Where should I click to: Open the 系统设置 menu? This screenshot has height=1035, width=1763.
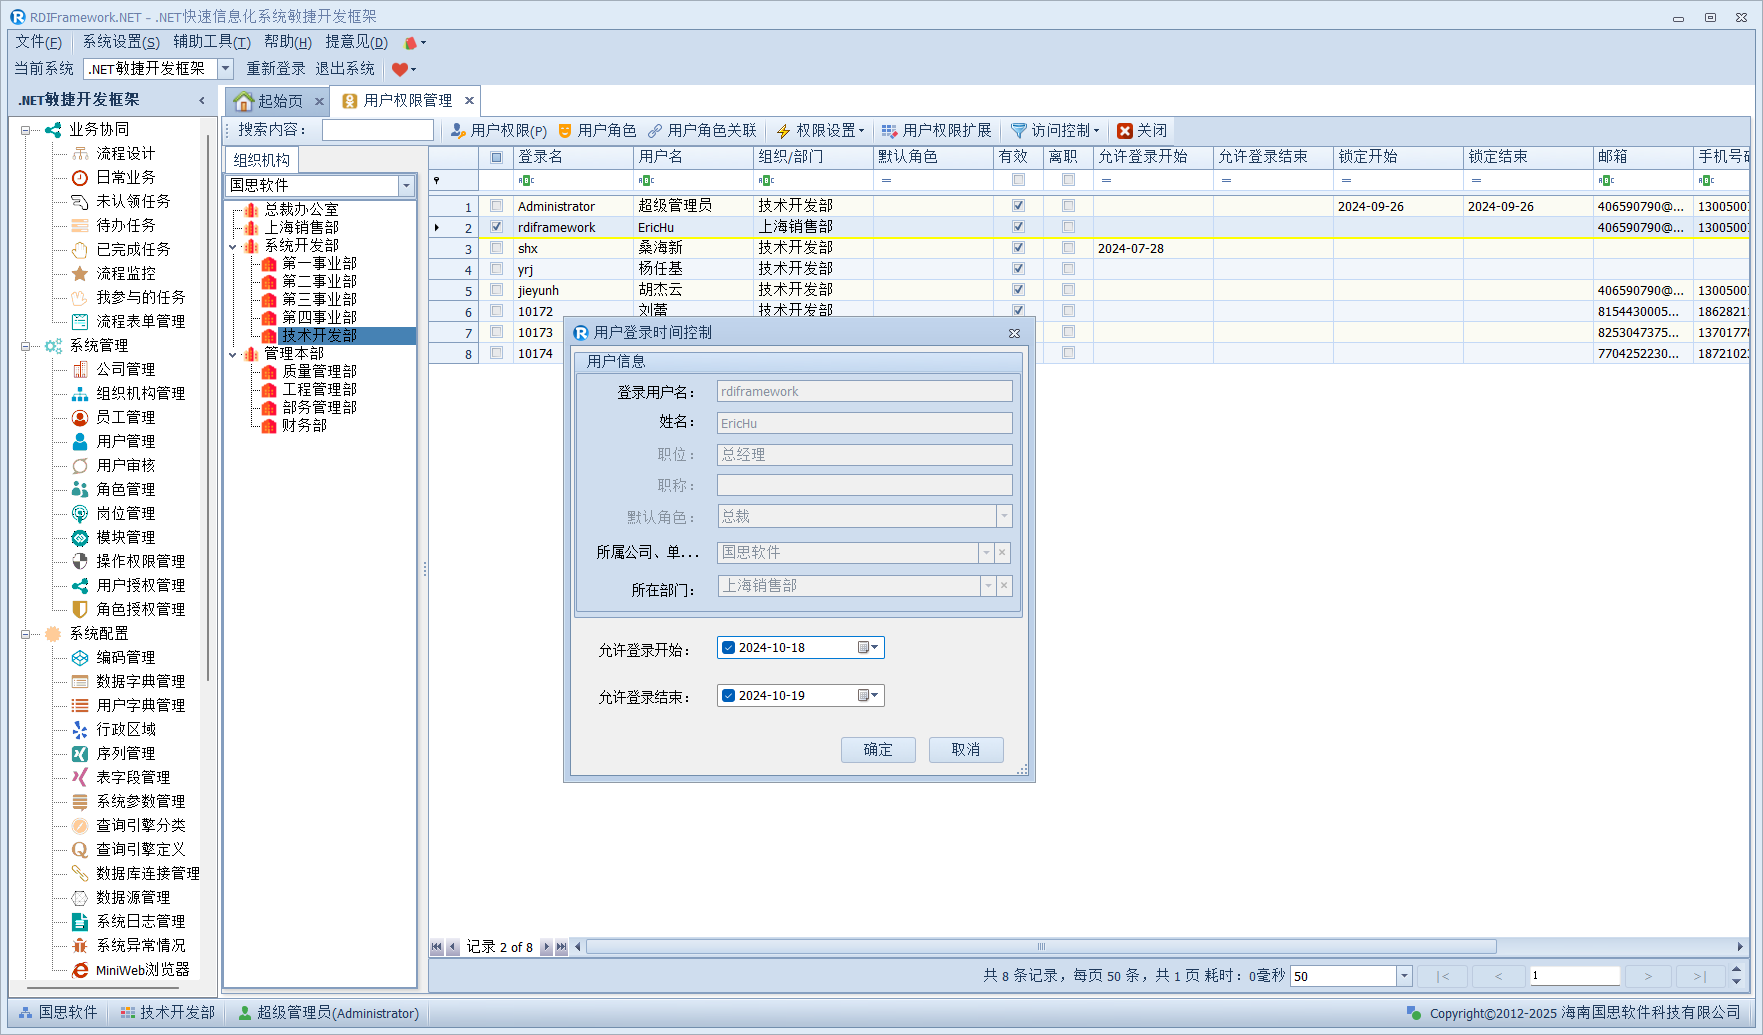point(120,42)
